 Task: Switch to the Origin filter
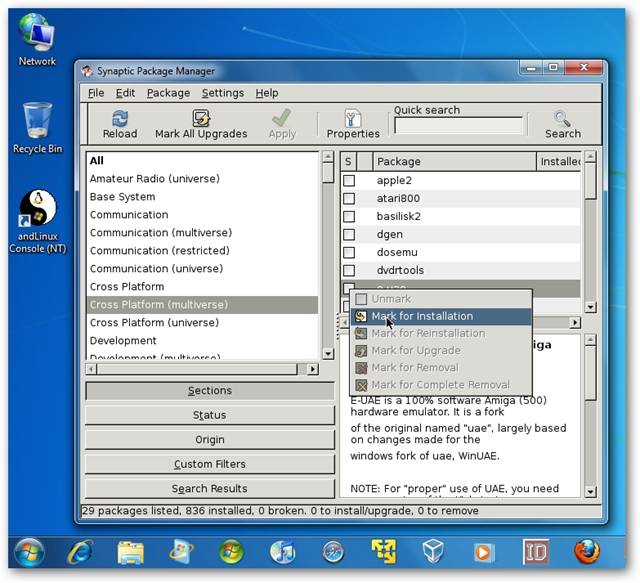click(x=210, y=440)
